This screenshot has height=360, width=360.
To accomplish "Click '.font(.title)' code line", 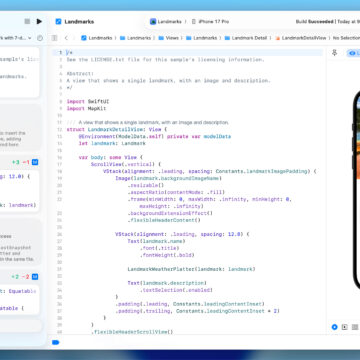I will (x=159, y=248).
